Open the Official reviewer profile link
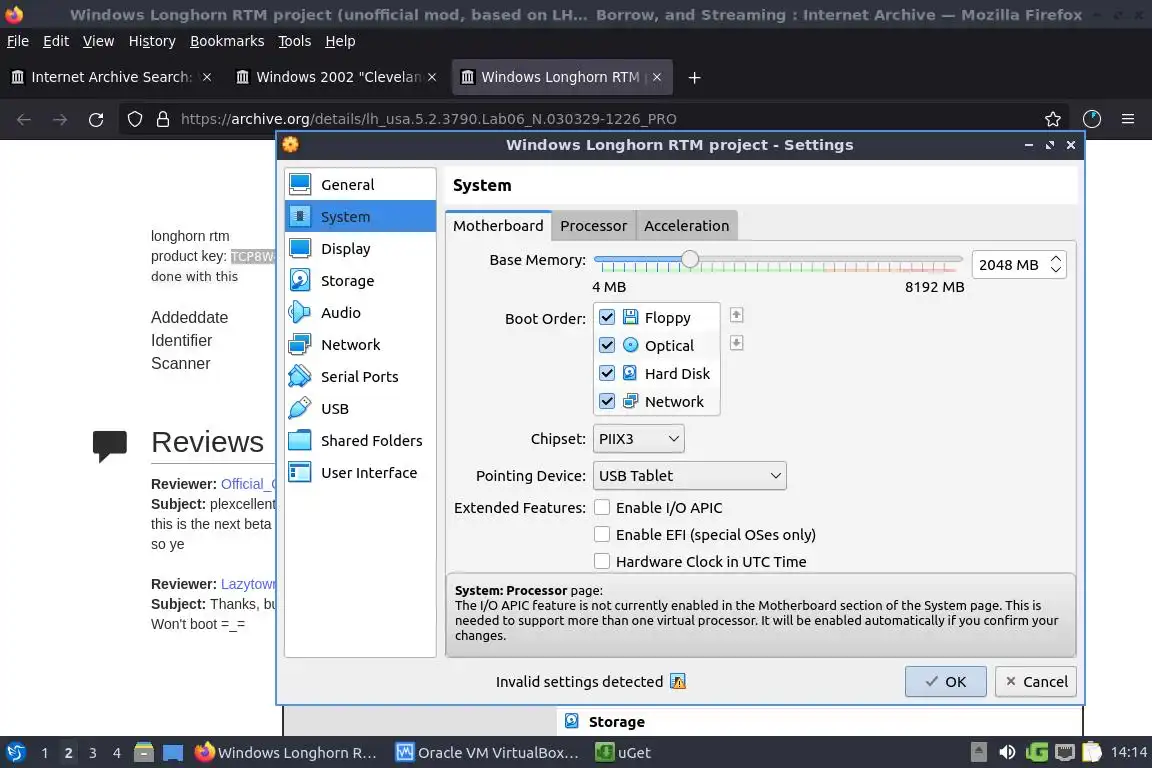Screen dimensions: 1152x768 (248, 484)
